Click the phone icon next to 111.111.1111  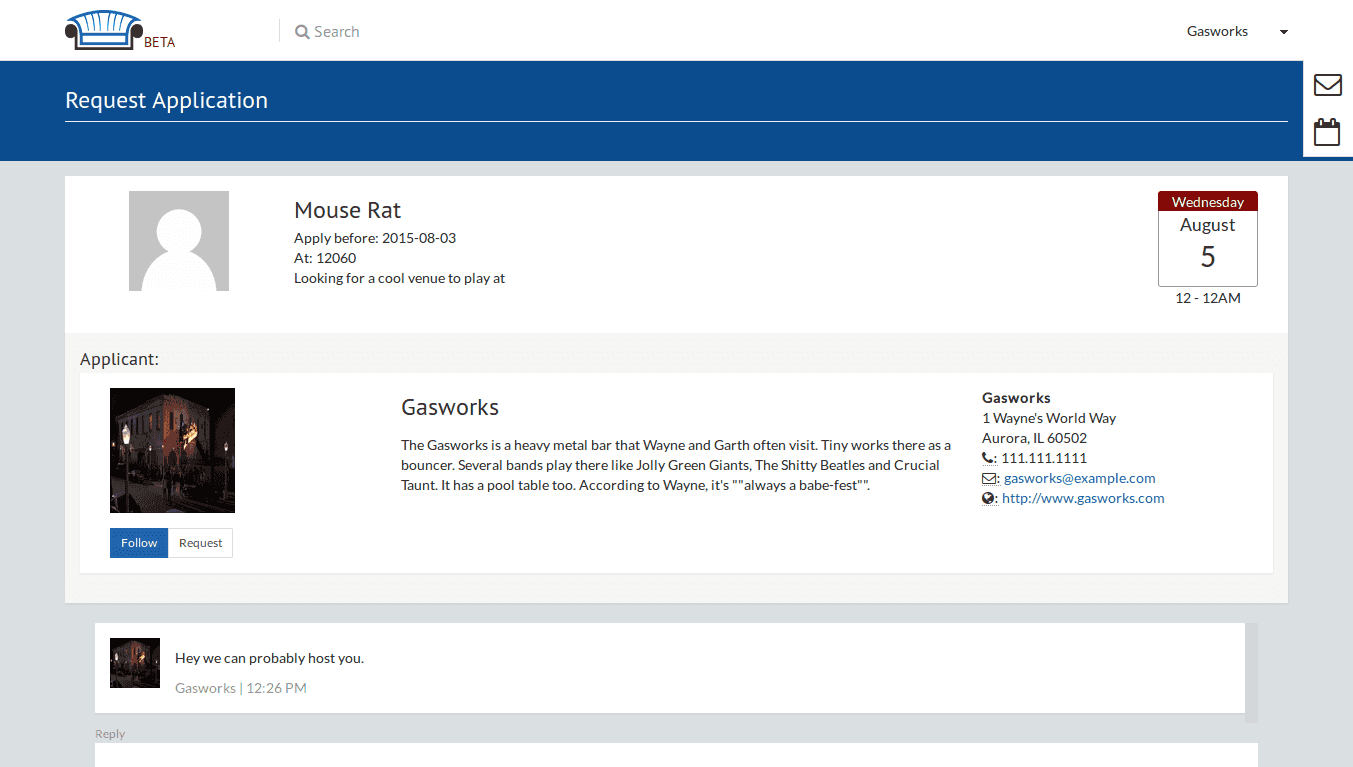(988, 458)
